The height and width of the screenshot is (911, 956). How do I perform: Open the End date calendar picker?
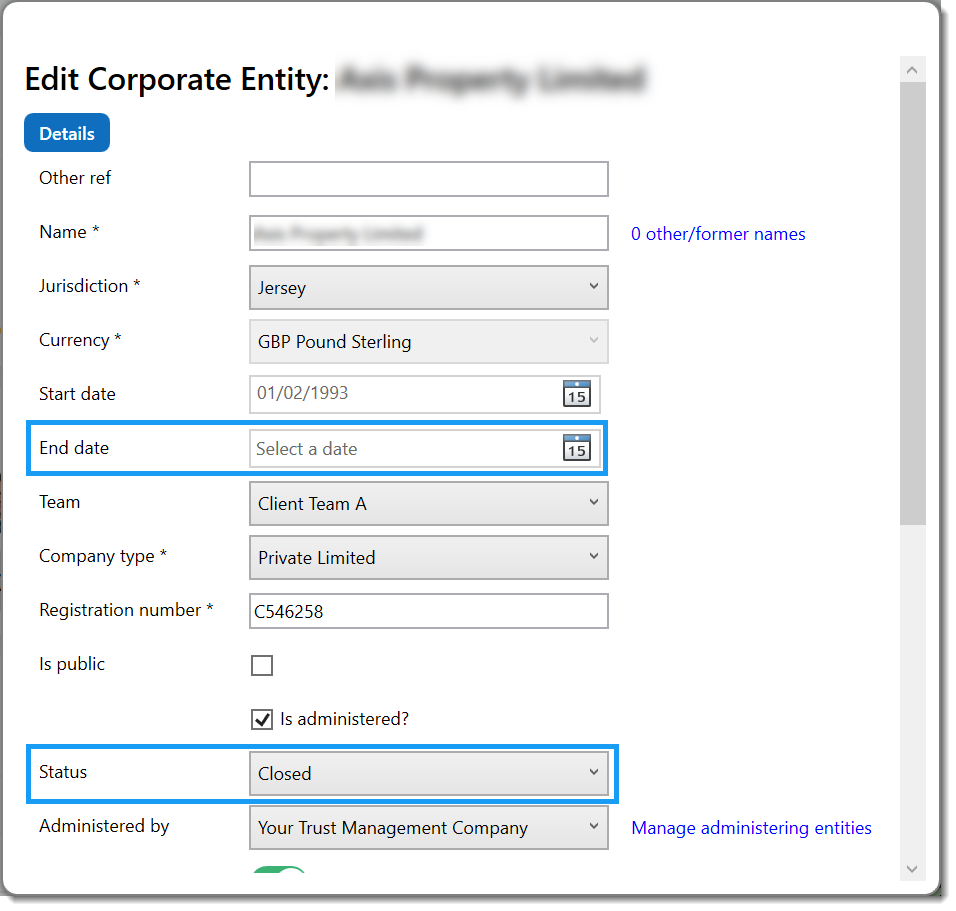pos(577,449)
